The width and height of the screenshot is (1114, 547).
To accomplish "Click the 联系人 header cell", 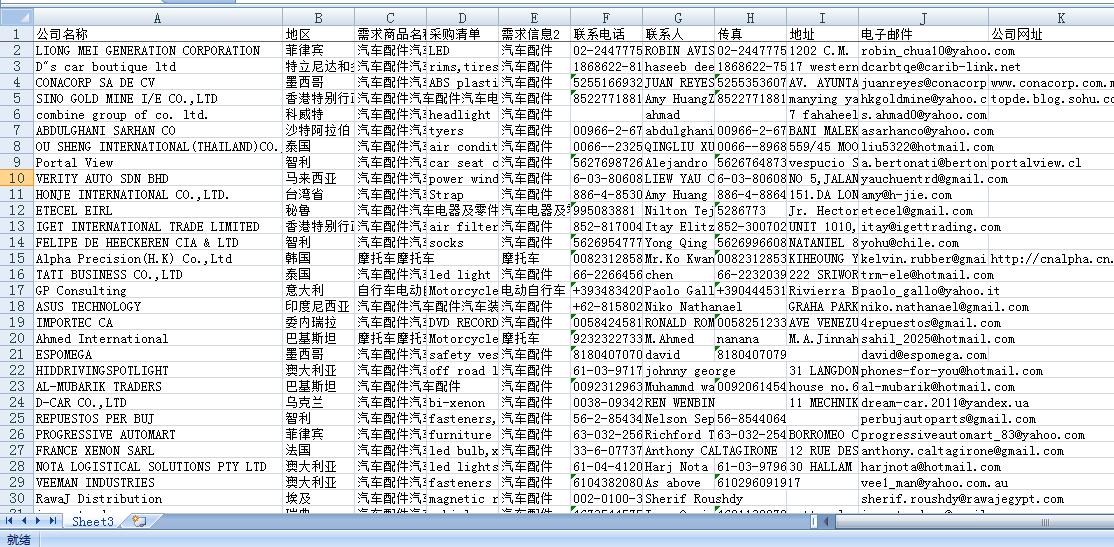I will coord(678,34).
